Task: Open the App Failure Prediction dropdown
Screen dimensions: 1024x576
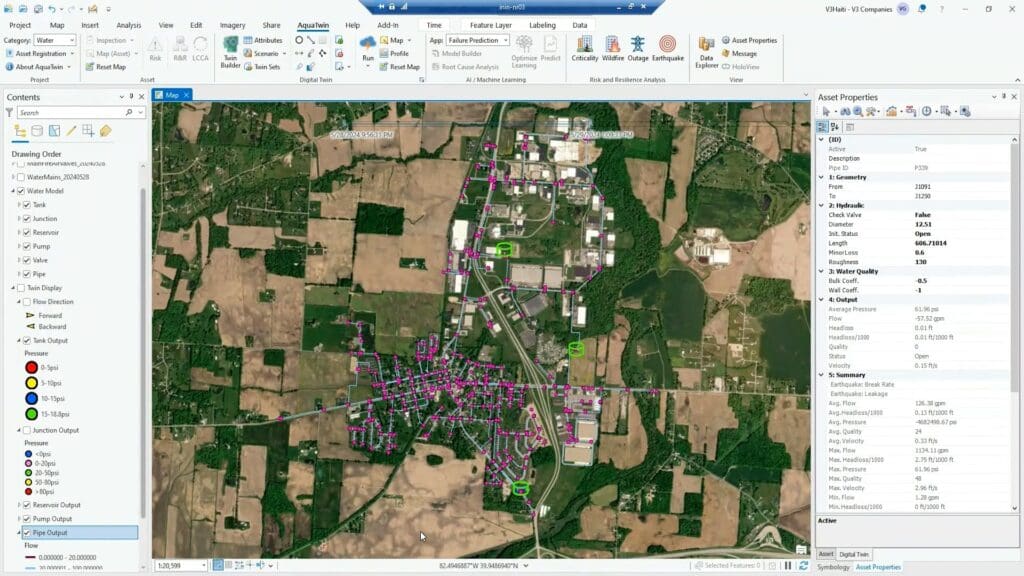Action: 477,40
